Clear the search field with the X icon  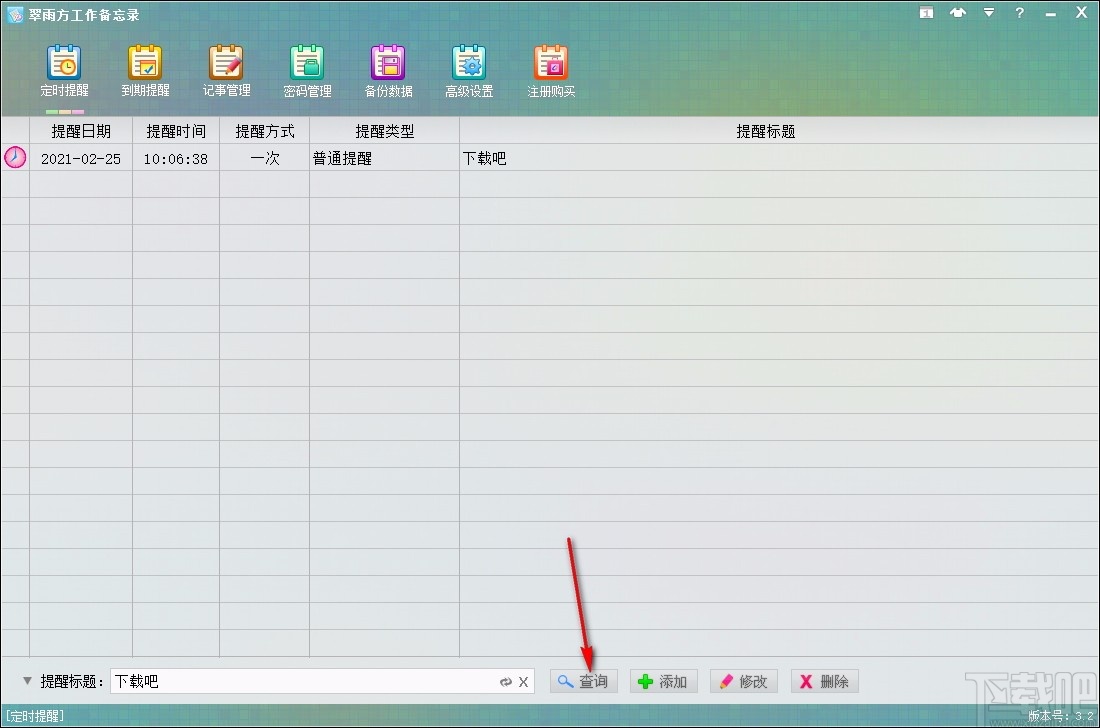[x=523, y=682]
